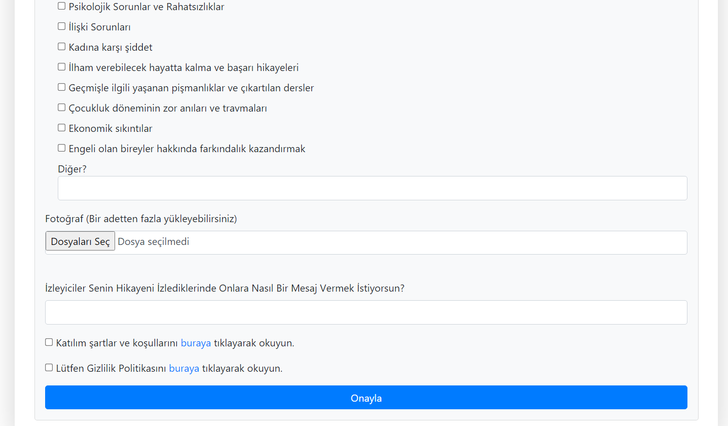
Task: Check Psikolojik Sorunlar ve Rahatsızlıklar checkbox
Action: point(61,6)
